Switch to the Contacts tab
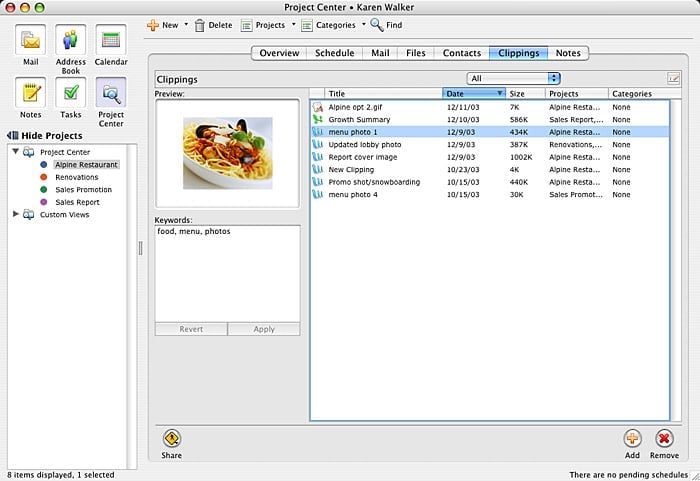This screenshot has height=481, width=700. tap(462, 53)
